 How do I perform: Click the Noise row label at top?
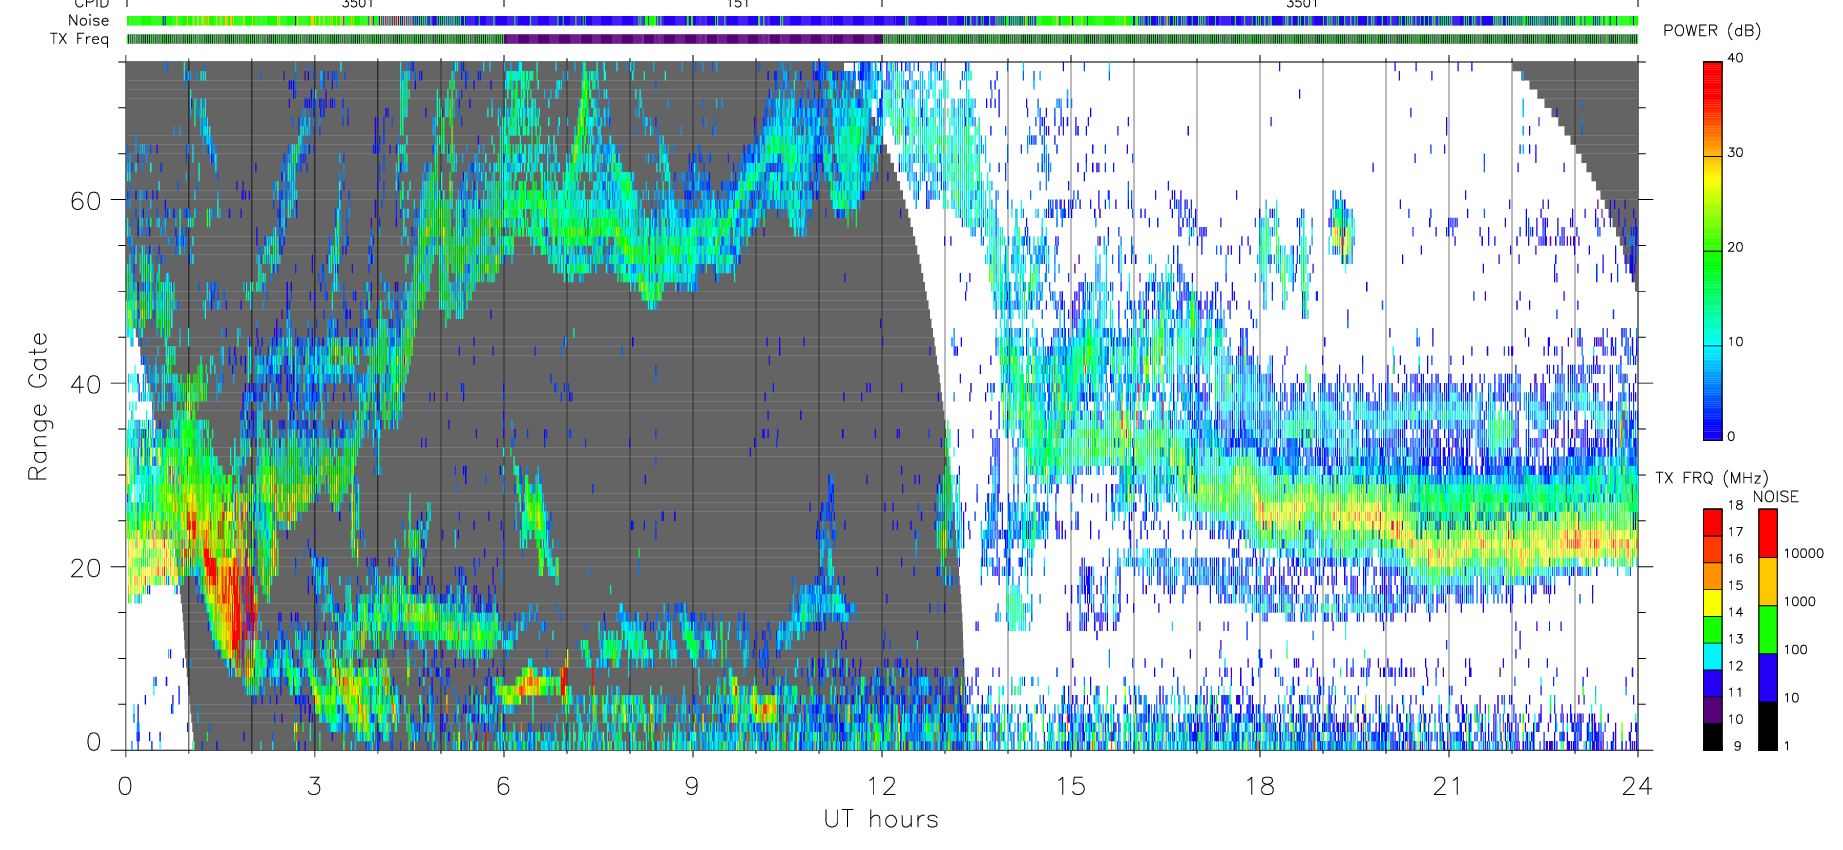[88, 20]
